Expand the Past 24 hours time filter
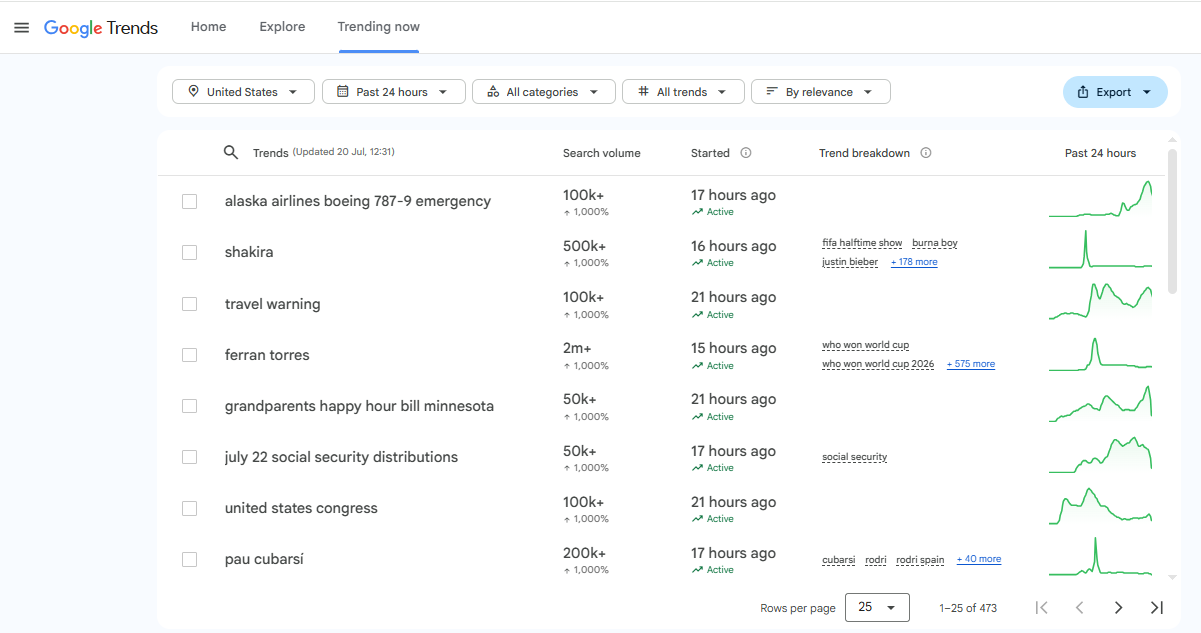The width and height of the screenshot is (1201, 633). tap(394, 92)
